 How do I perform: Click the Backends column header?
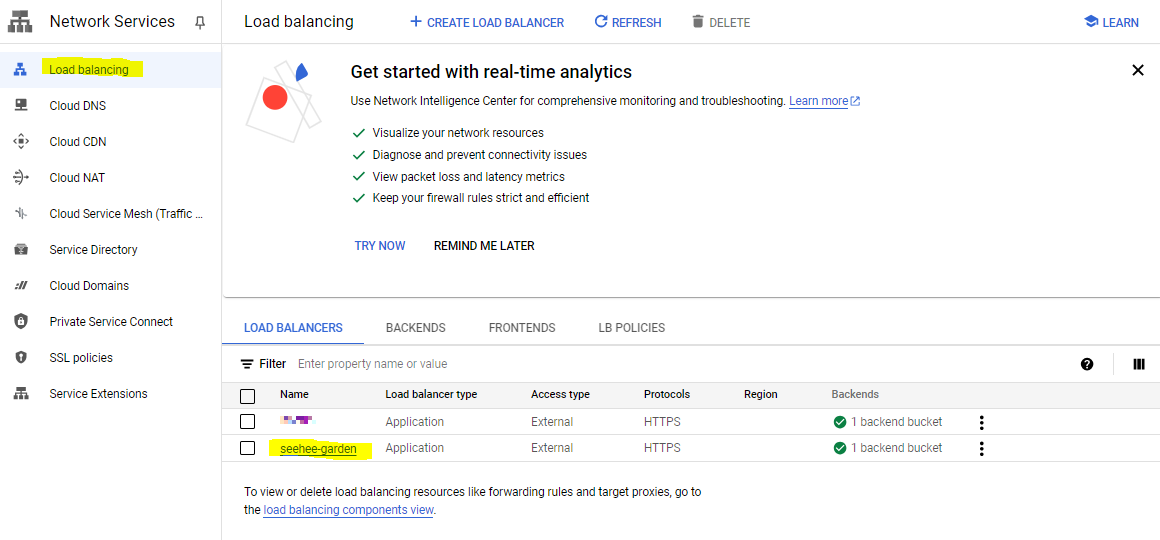(855, 394)
